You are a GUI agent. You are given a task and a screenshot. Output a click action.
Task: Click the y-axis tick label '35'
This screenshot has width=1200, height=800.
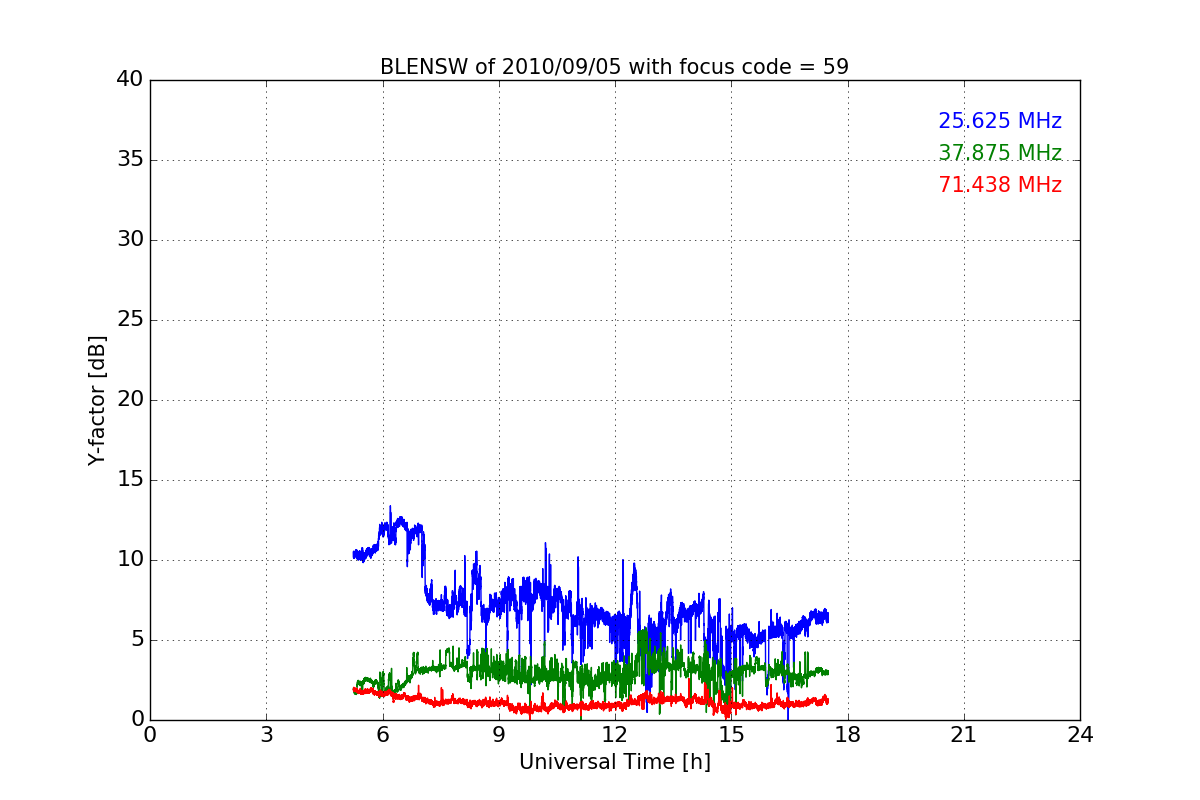click(x=130, y=160)
